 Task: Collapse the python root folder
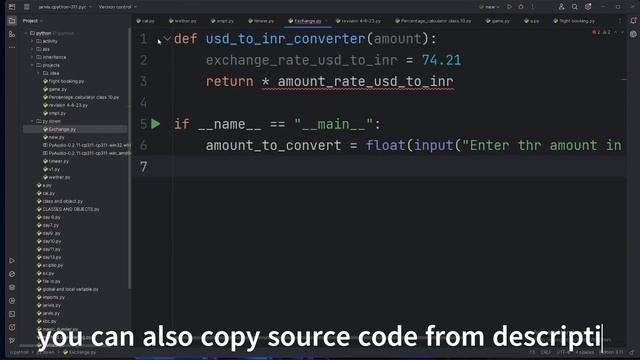click(x=26, y=33)
